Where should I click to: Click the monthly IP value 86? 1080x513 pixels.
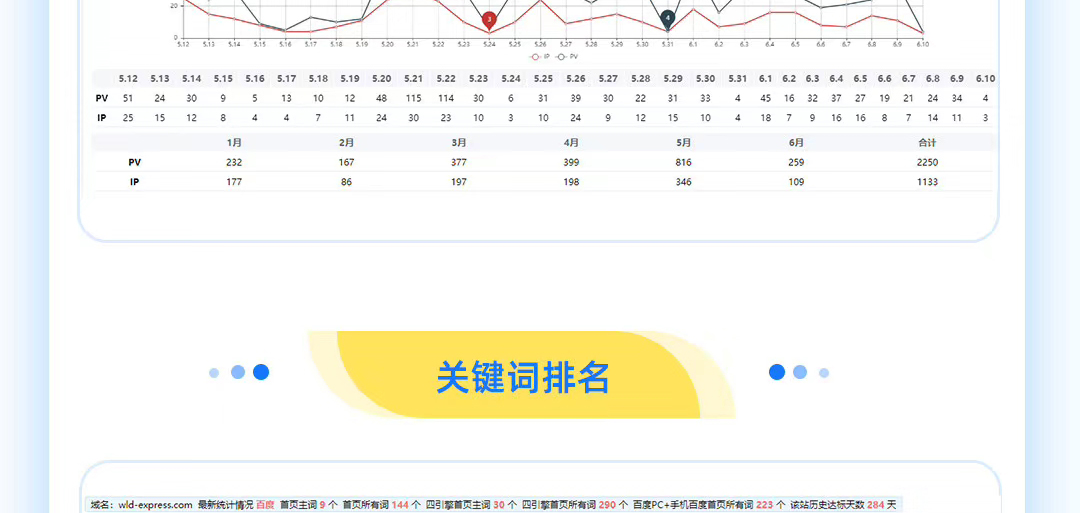pos(346,182)
